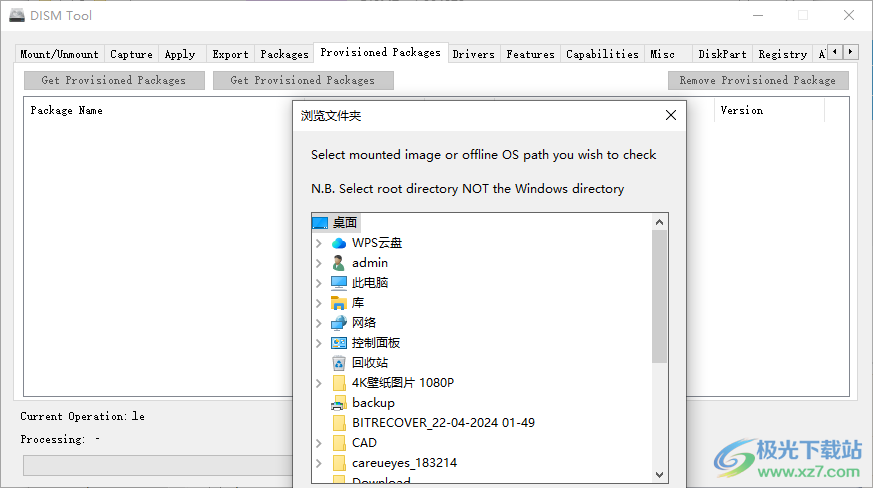
Task: Select the BITRECOVER_22-04-2024 01-49 label
Action: click(443, 423)
